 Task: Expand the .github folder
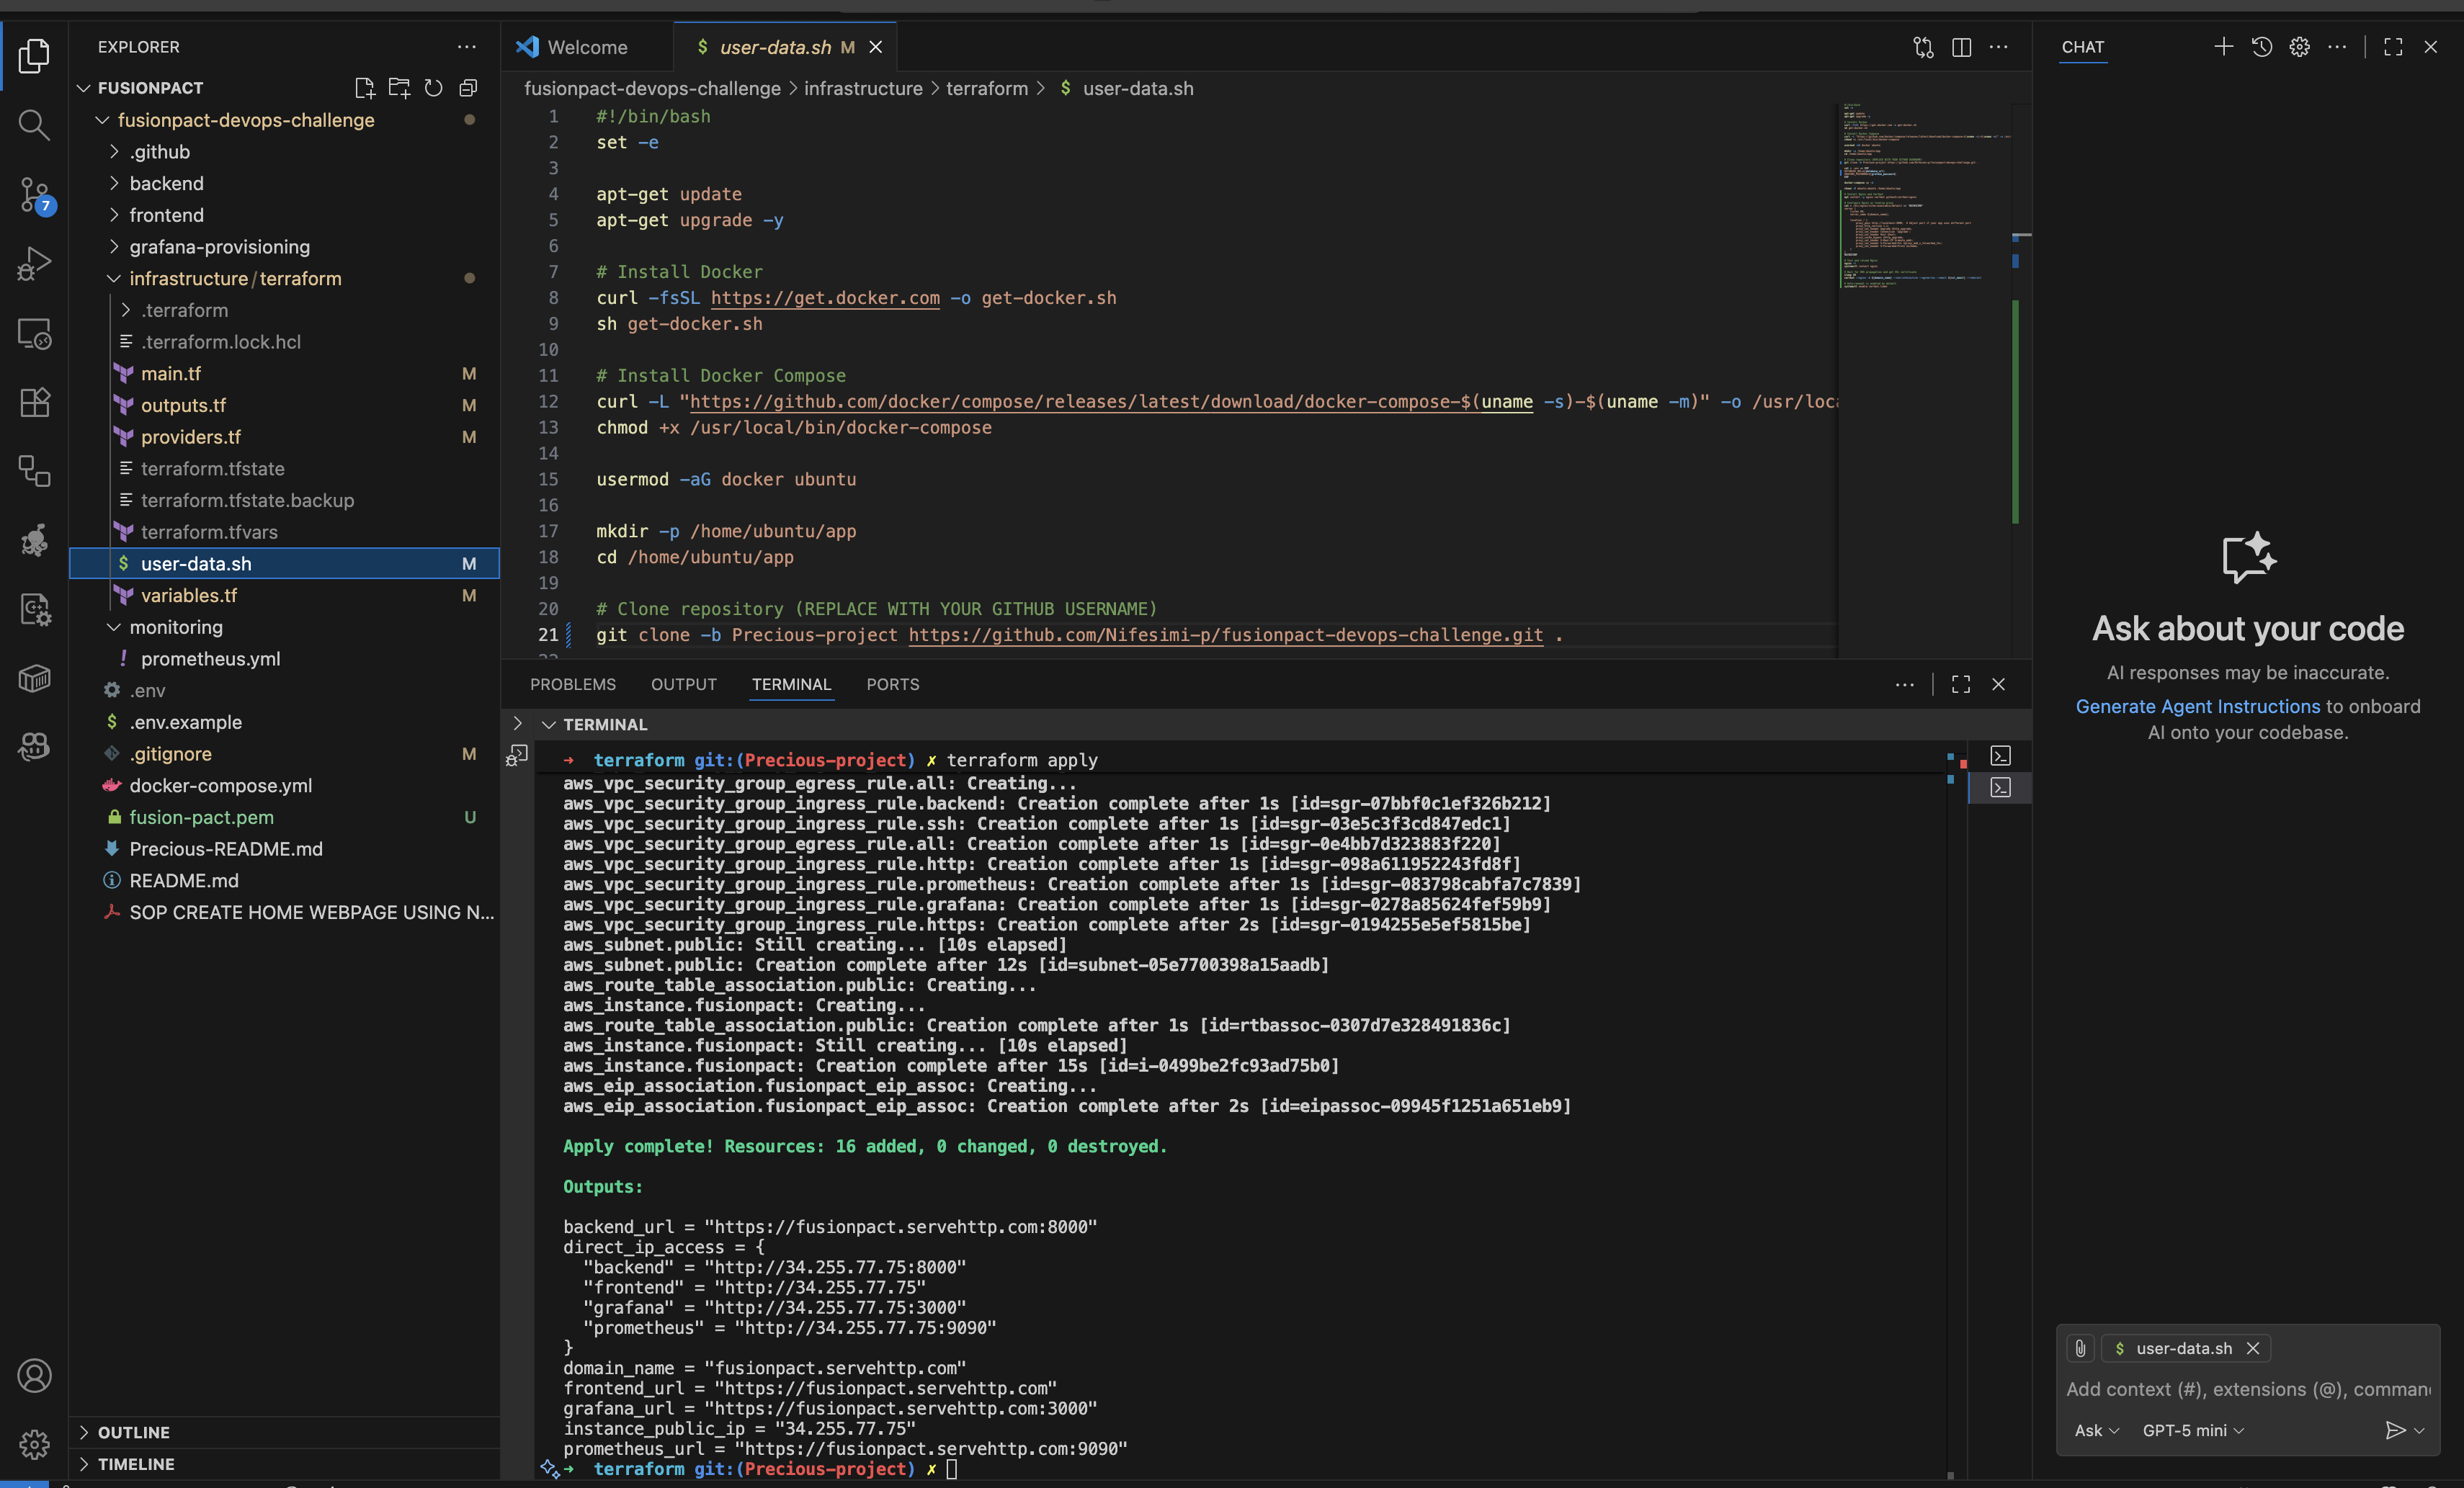coord(160,152)
